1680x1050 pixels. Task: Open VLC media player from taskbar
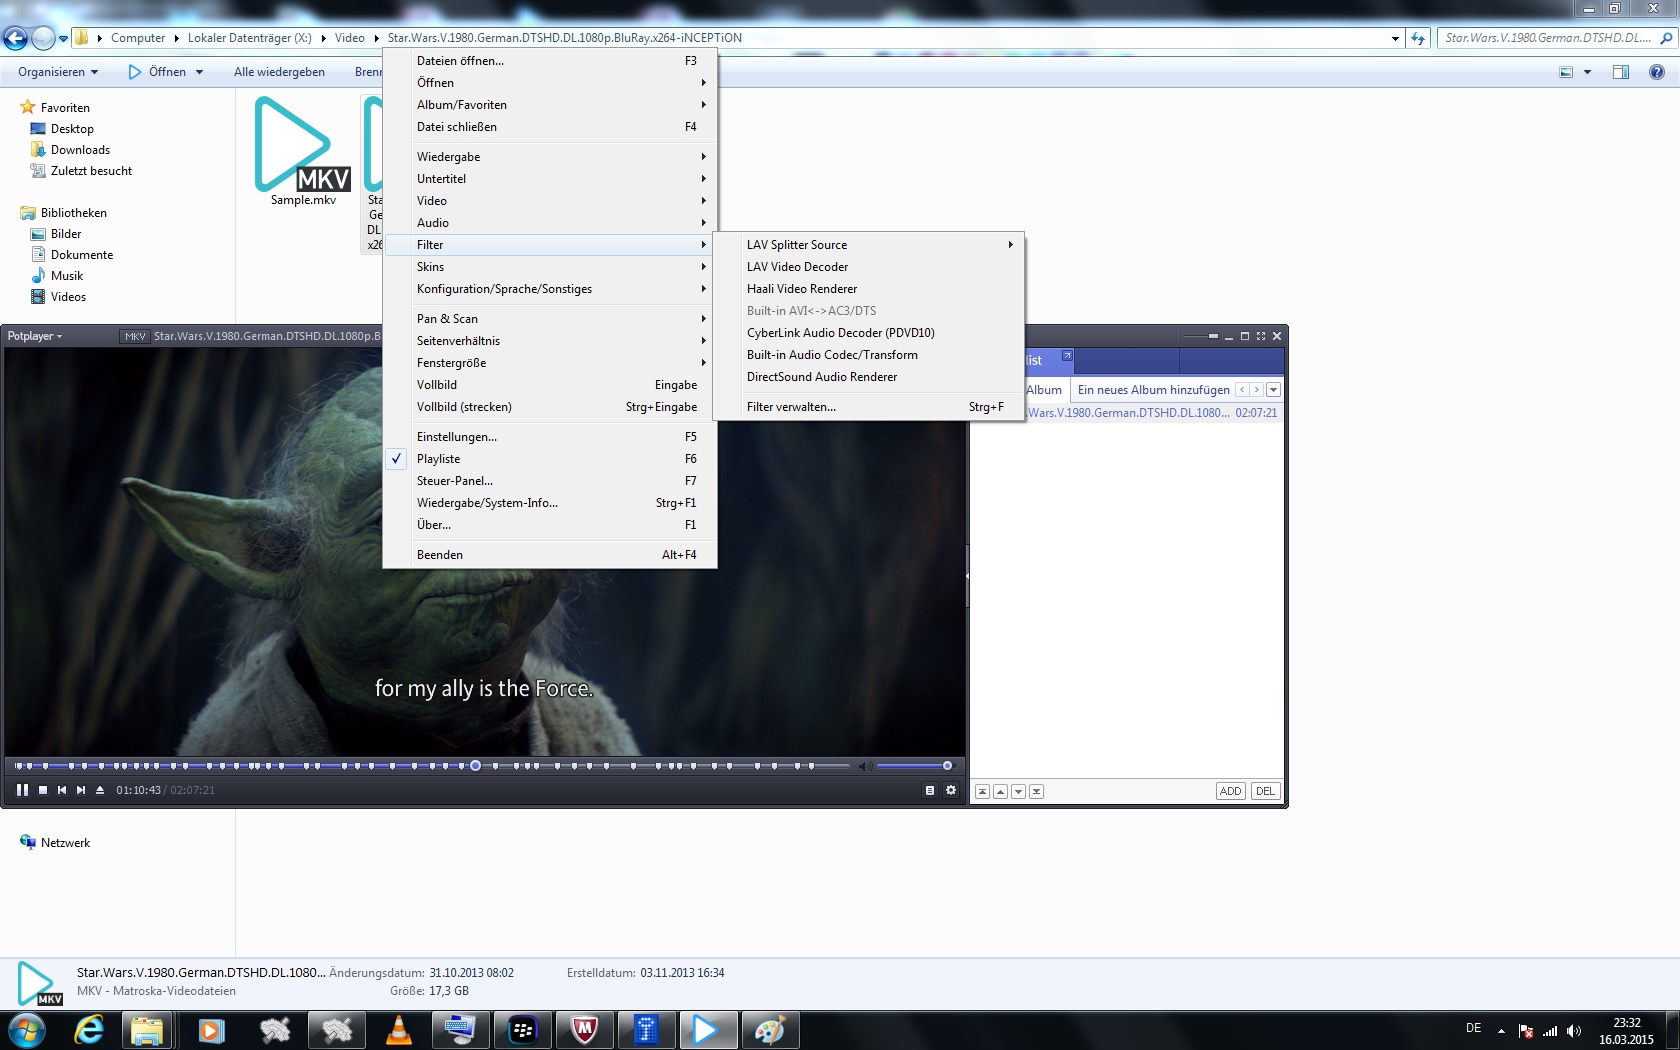pos(399,1030)
